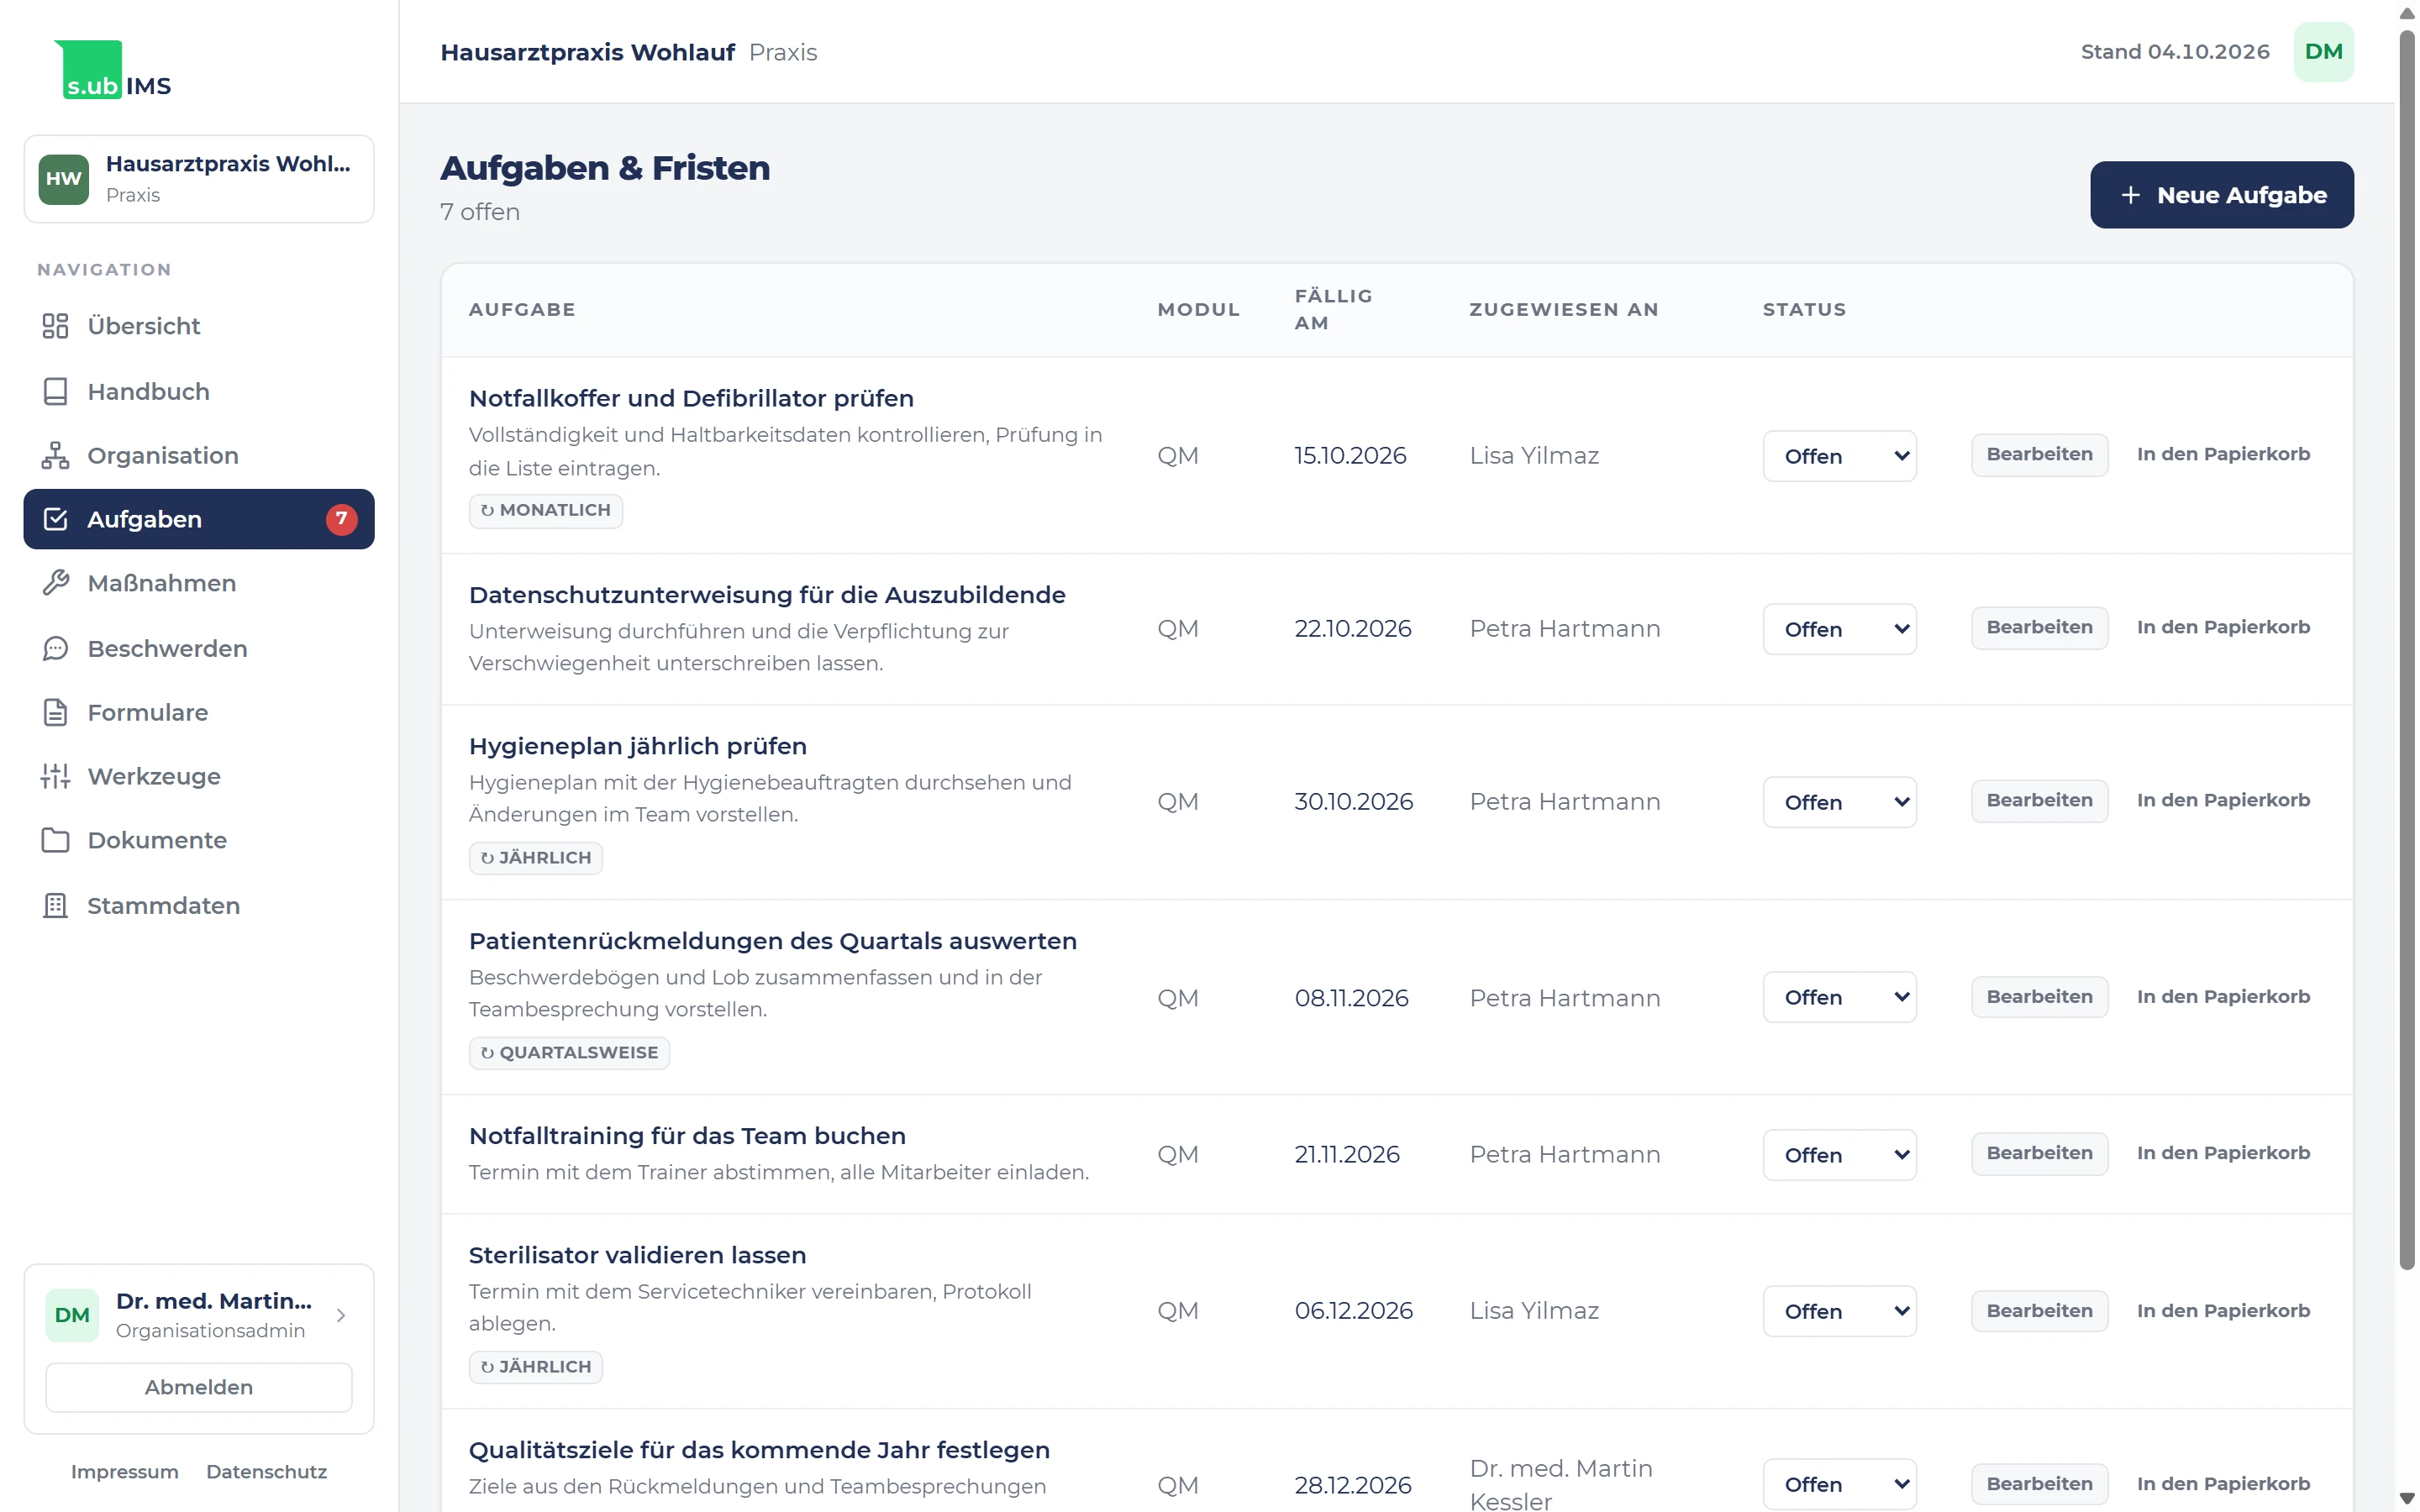
Task: Go to Handbuch section
Action: [199, 391]
